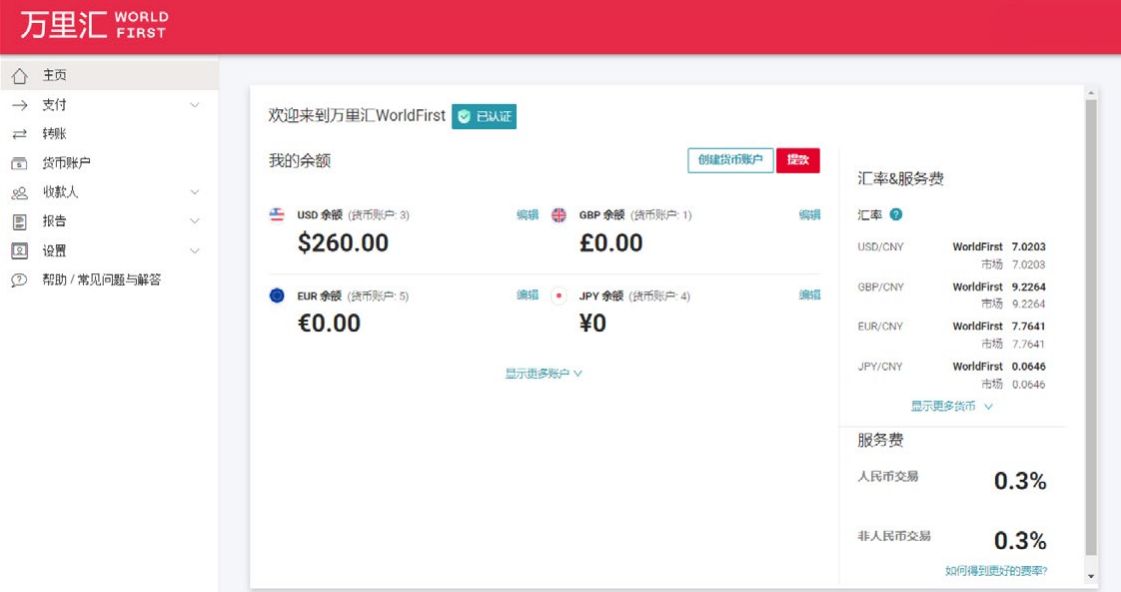
Task: Click 编辑 link for JPY balance
Action: [x=809, y=295]
